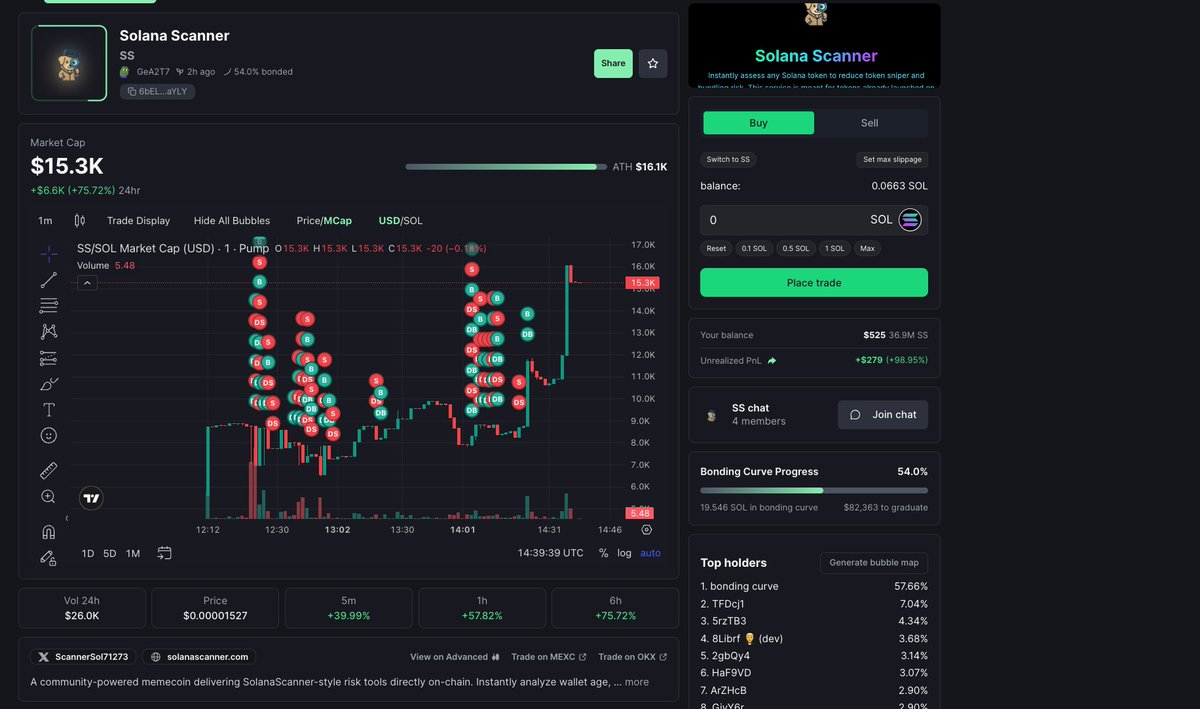This screenshot has width=1200, height=709.
Task: Expand description with the more link
Action: click(637, 682)
